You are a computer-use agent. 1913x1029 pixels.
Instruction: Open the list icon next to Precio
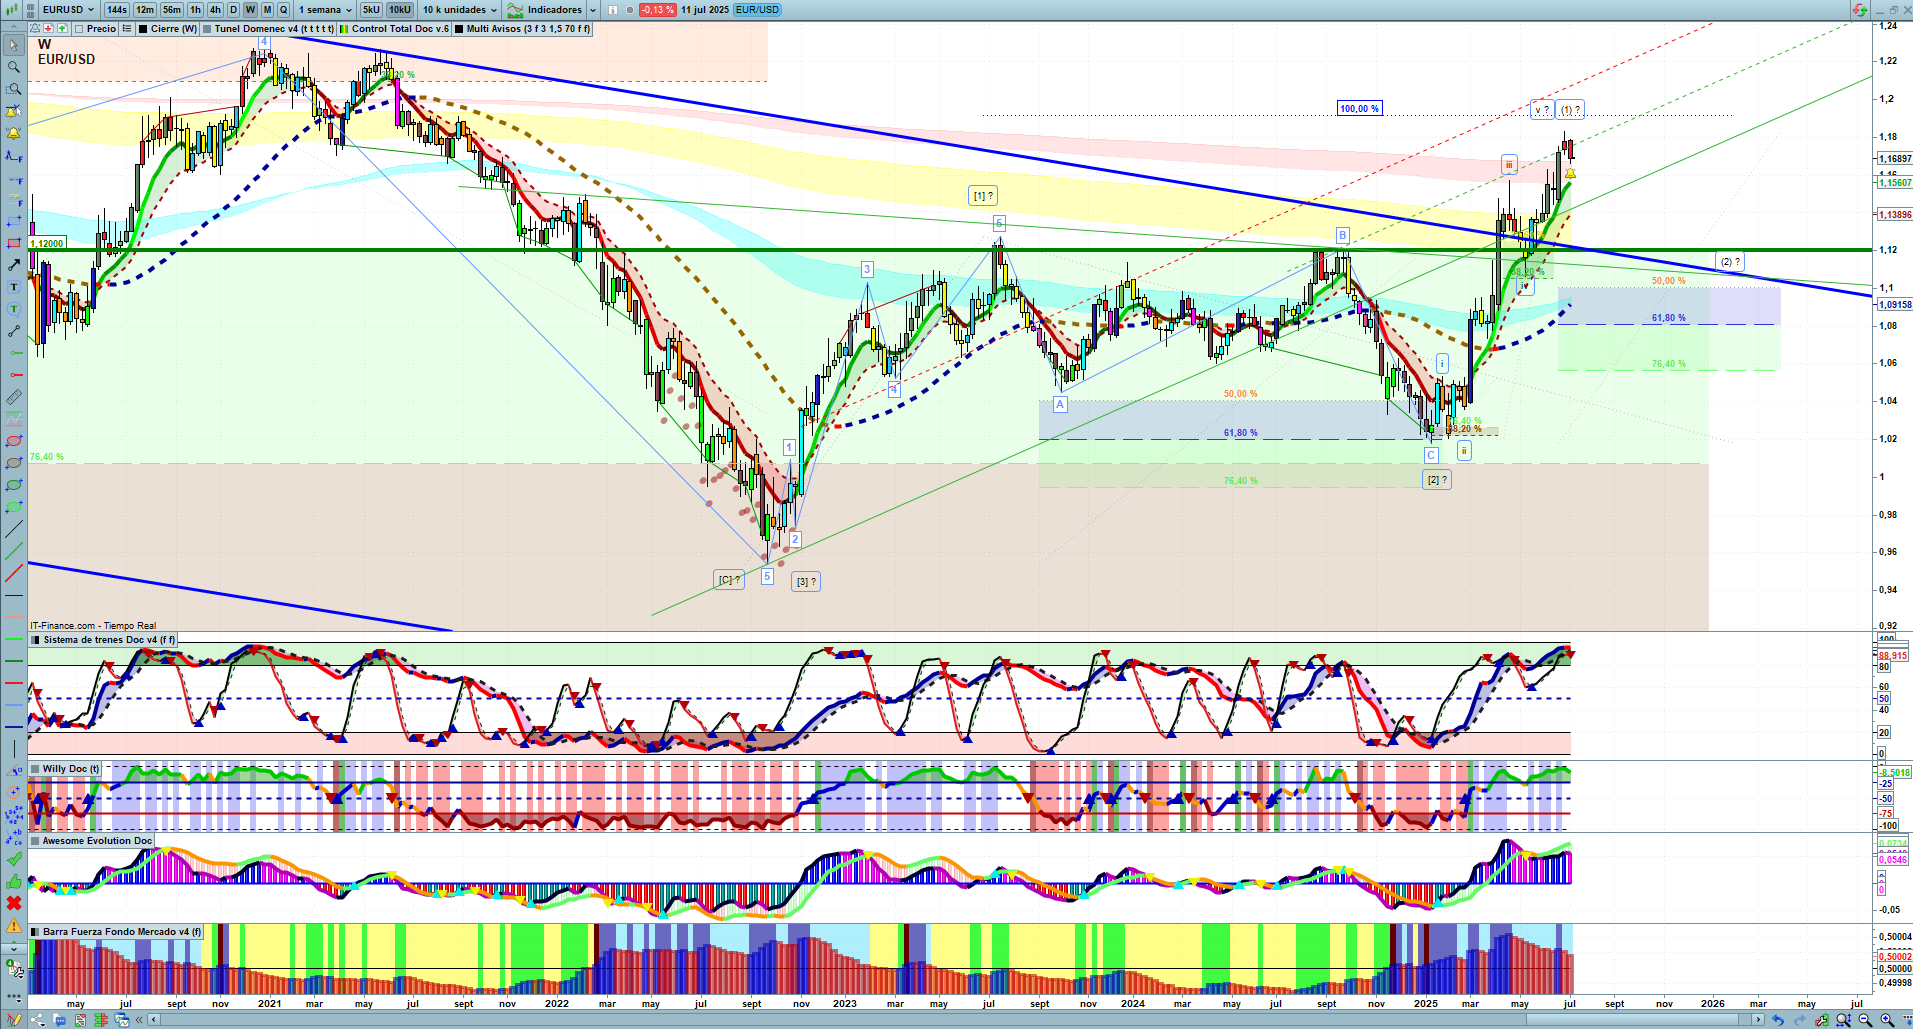click(x=126, y=29)
